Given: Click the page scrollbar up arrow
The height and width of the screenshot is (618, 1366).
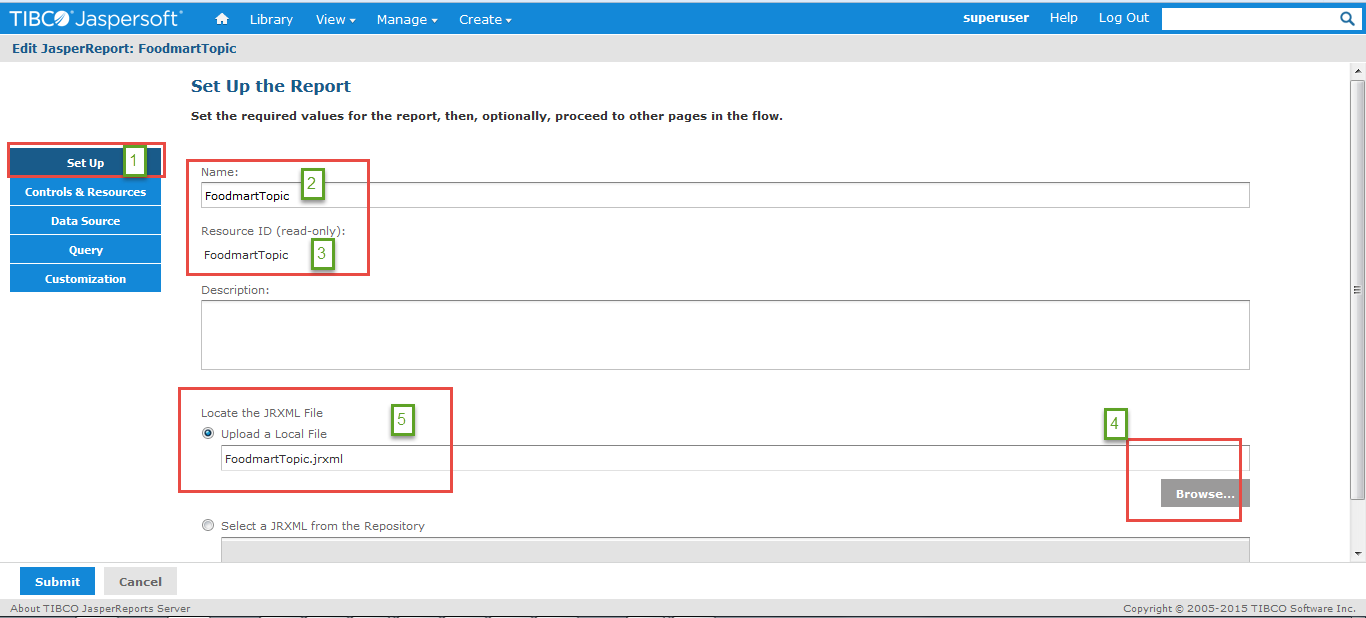Looking at the screenshot, I should coord(1358,72).
